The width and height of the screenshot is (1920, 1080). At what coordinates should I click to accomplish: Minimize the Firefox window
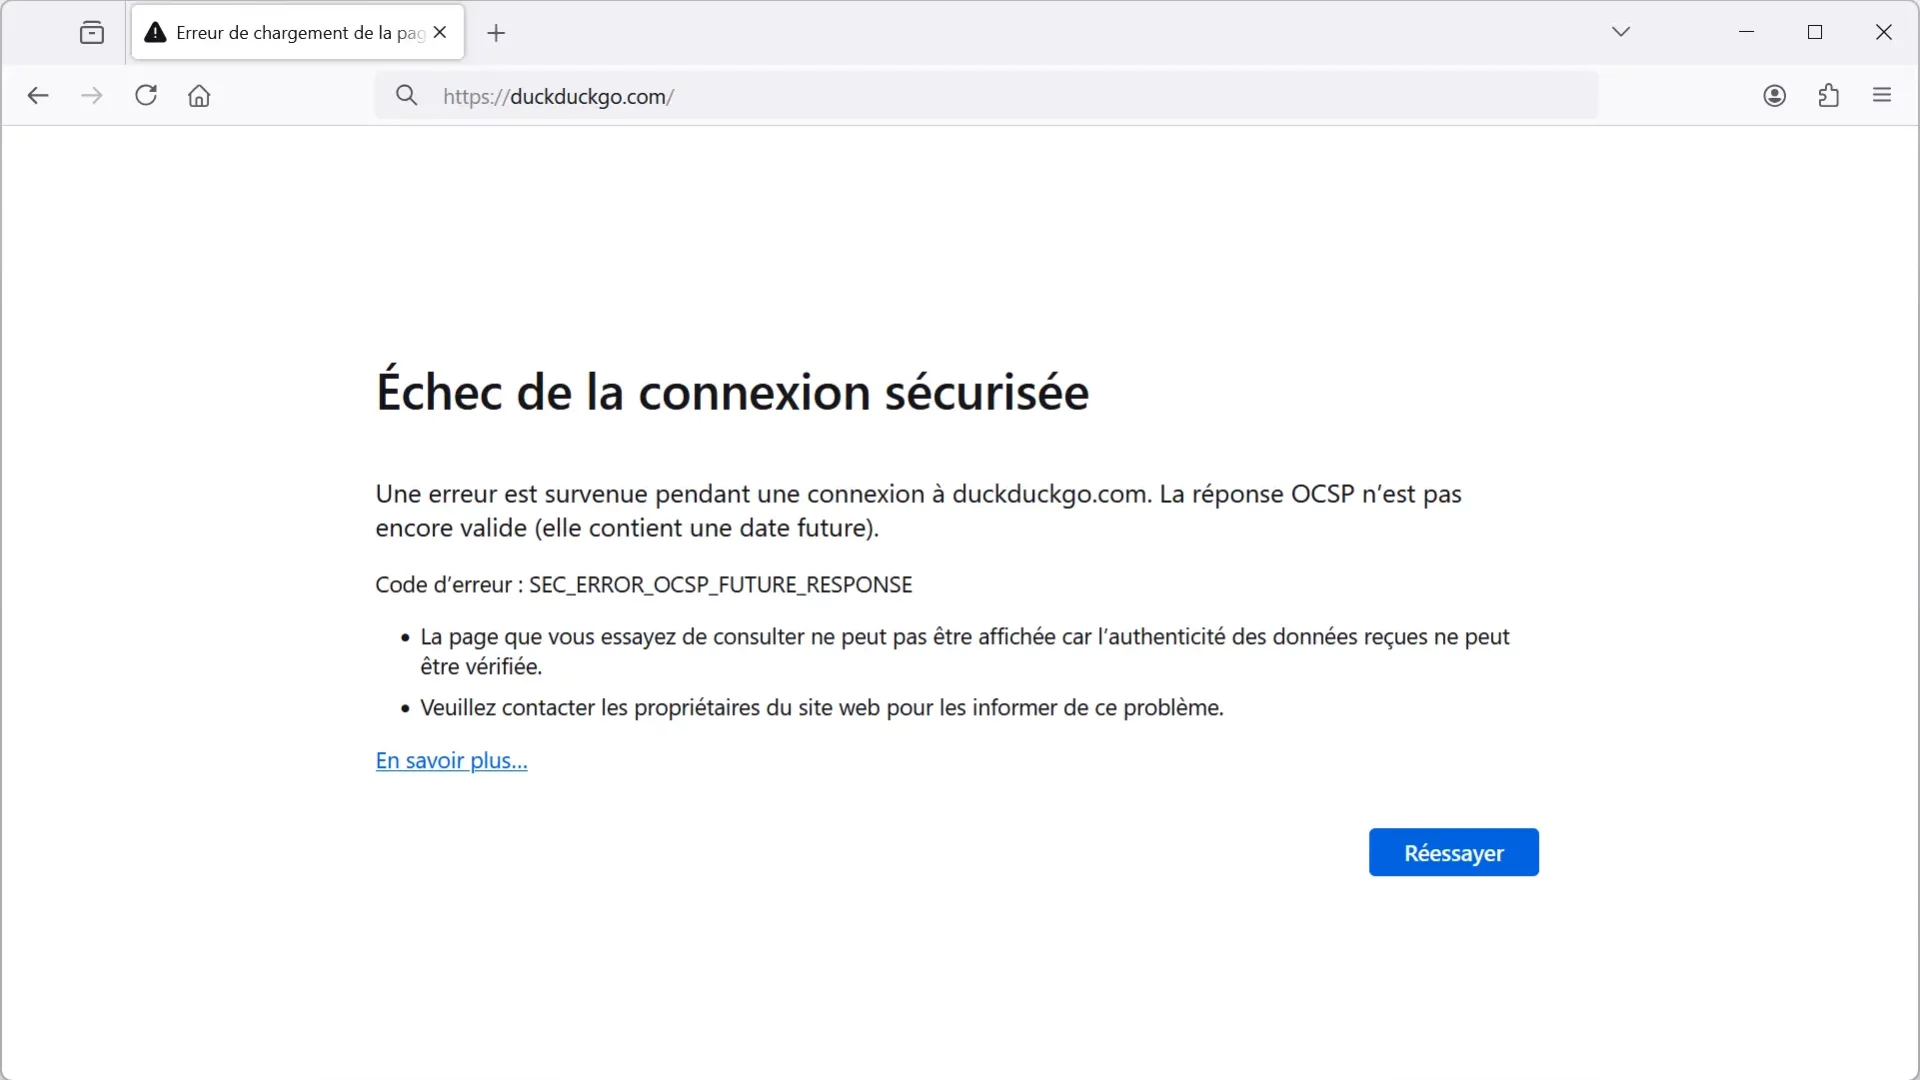click(1746, 32)
